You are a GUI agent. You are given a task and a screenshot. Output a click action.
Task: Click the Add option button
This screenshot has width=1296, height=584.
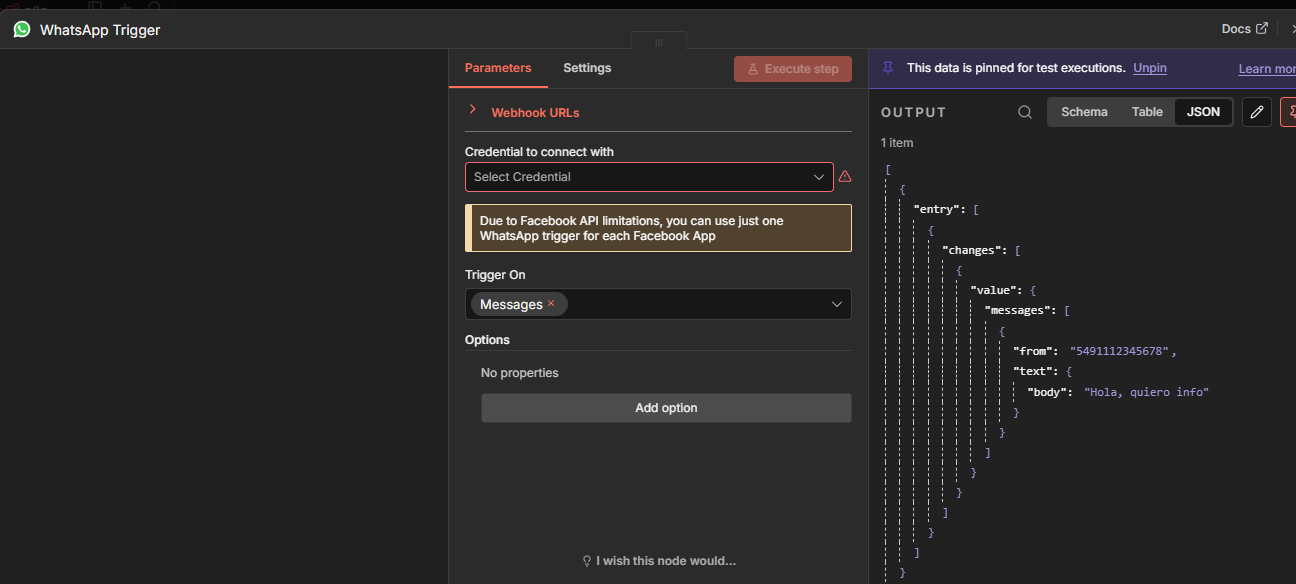click(x=666, y=408)
